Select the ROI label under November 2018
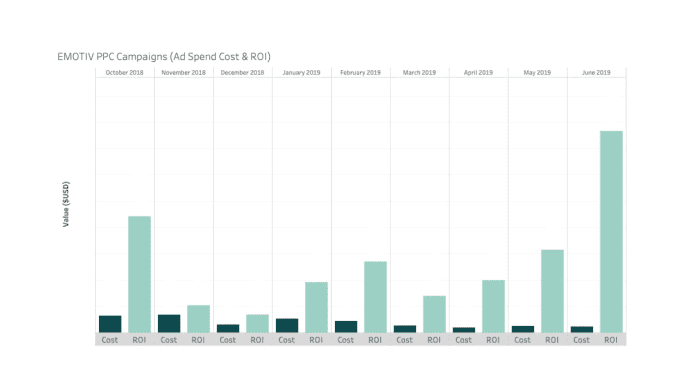The image size is (696, 392). click(198, 340)
